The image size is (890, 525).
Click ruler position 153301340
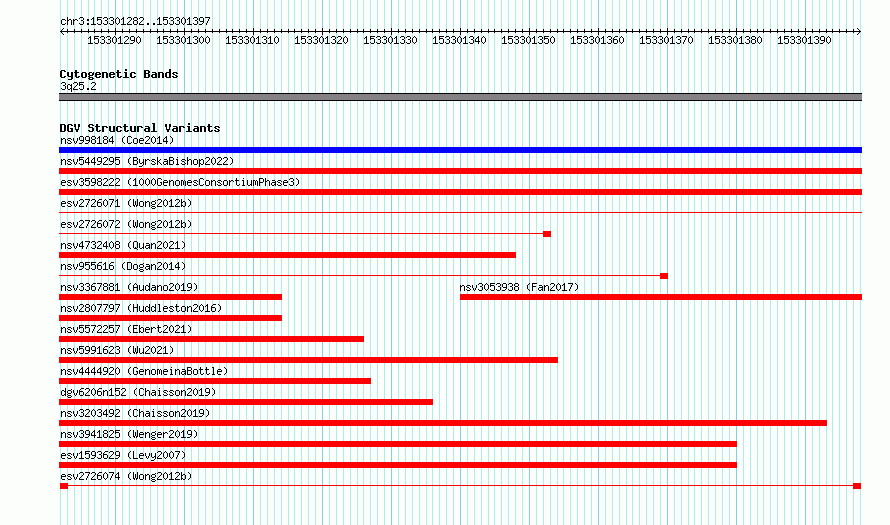[460, 40]
